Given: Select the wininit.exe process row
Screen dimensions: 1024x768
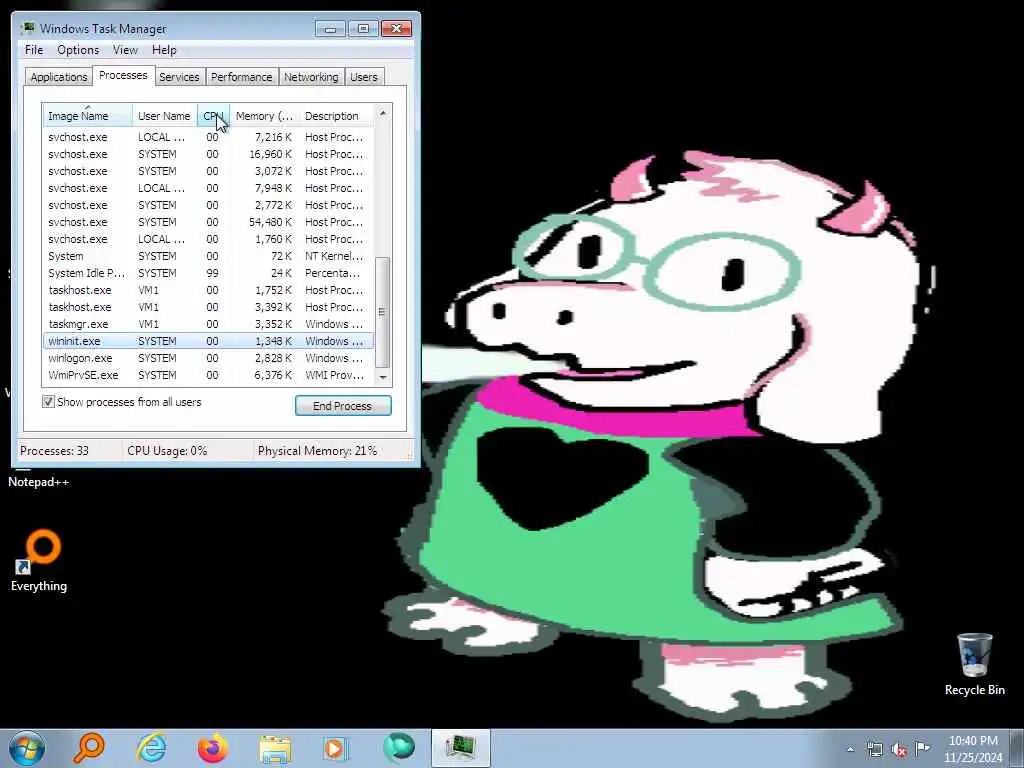Looking at the screenshot, I should click(208, 341).
